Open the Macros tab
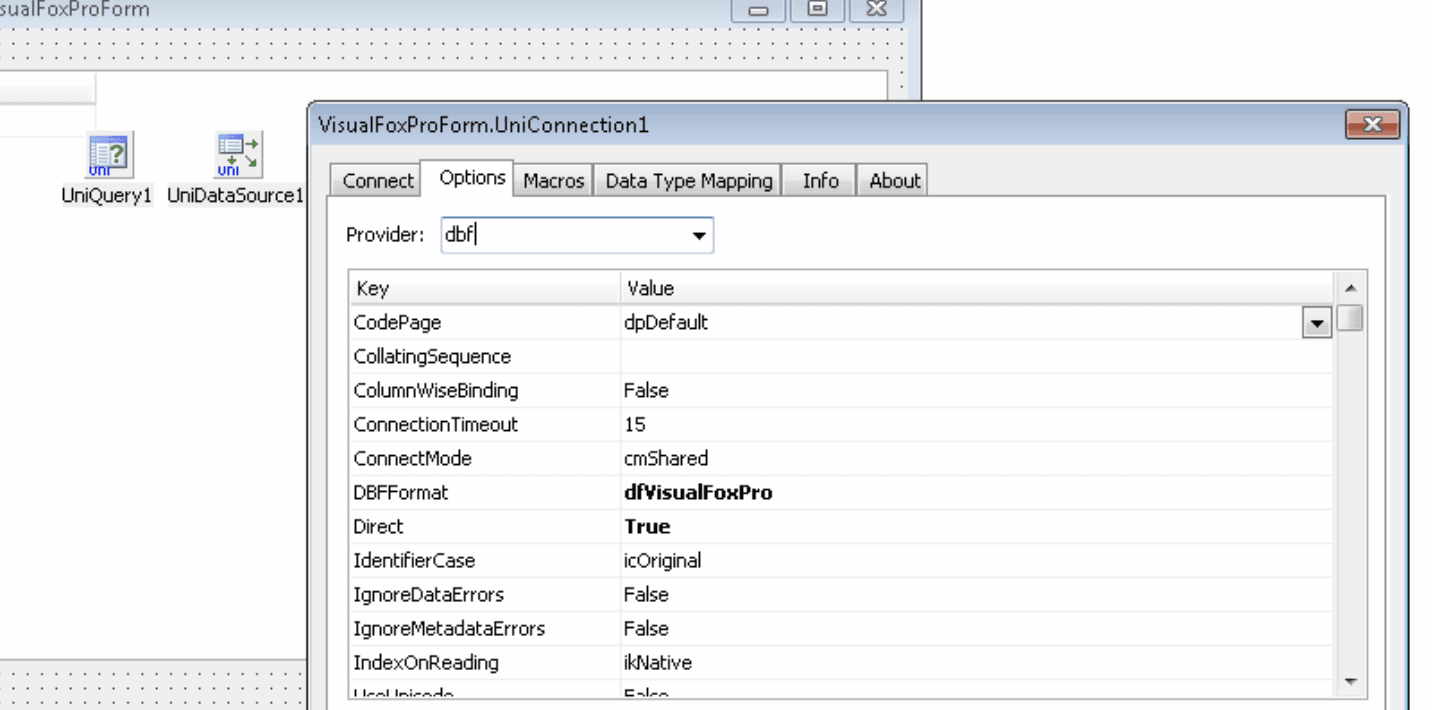Screen dimensions: 1432x710 click(x=553, y=181)
